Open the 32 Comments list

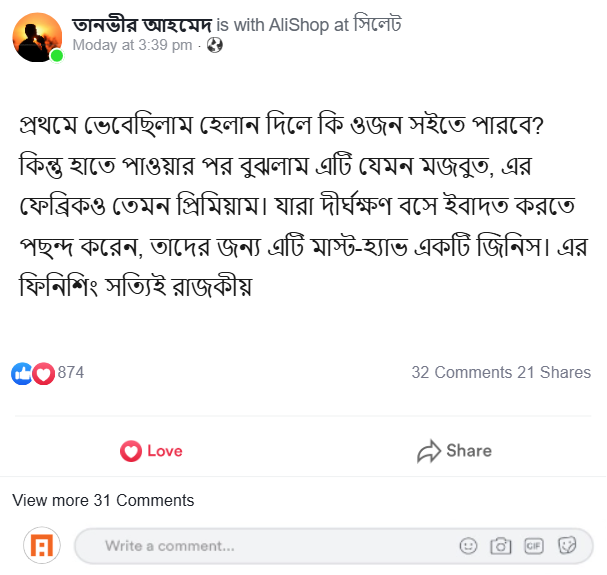(x=461, y=373)
